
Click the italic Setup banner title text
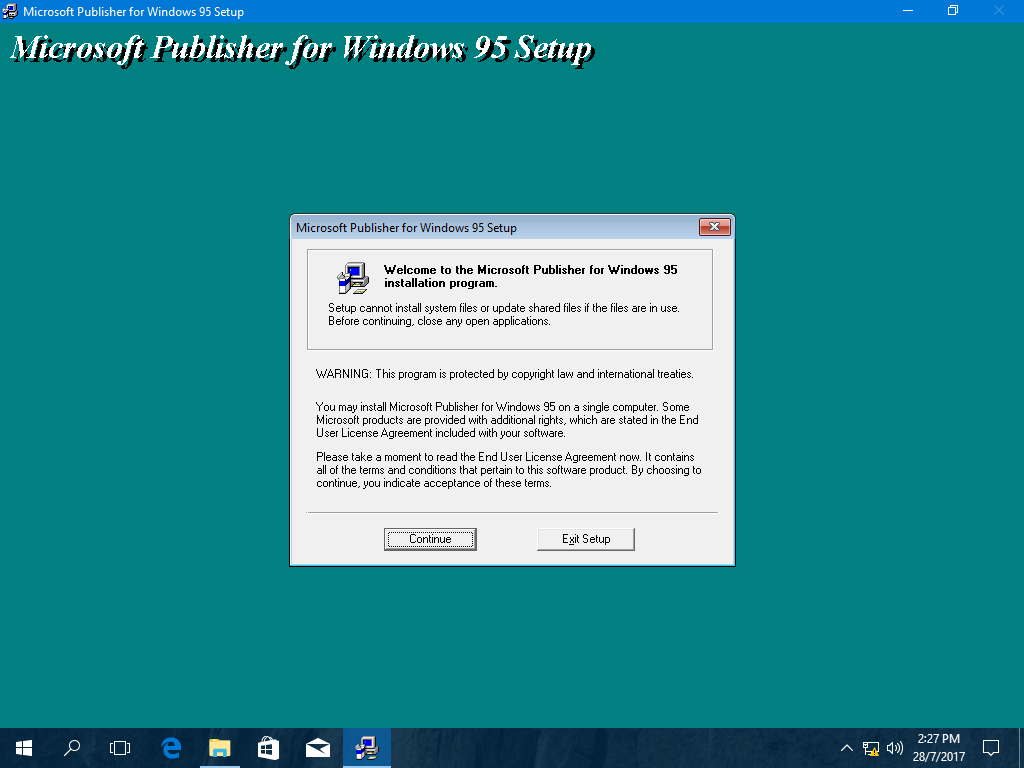(x=302, y=49)
